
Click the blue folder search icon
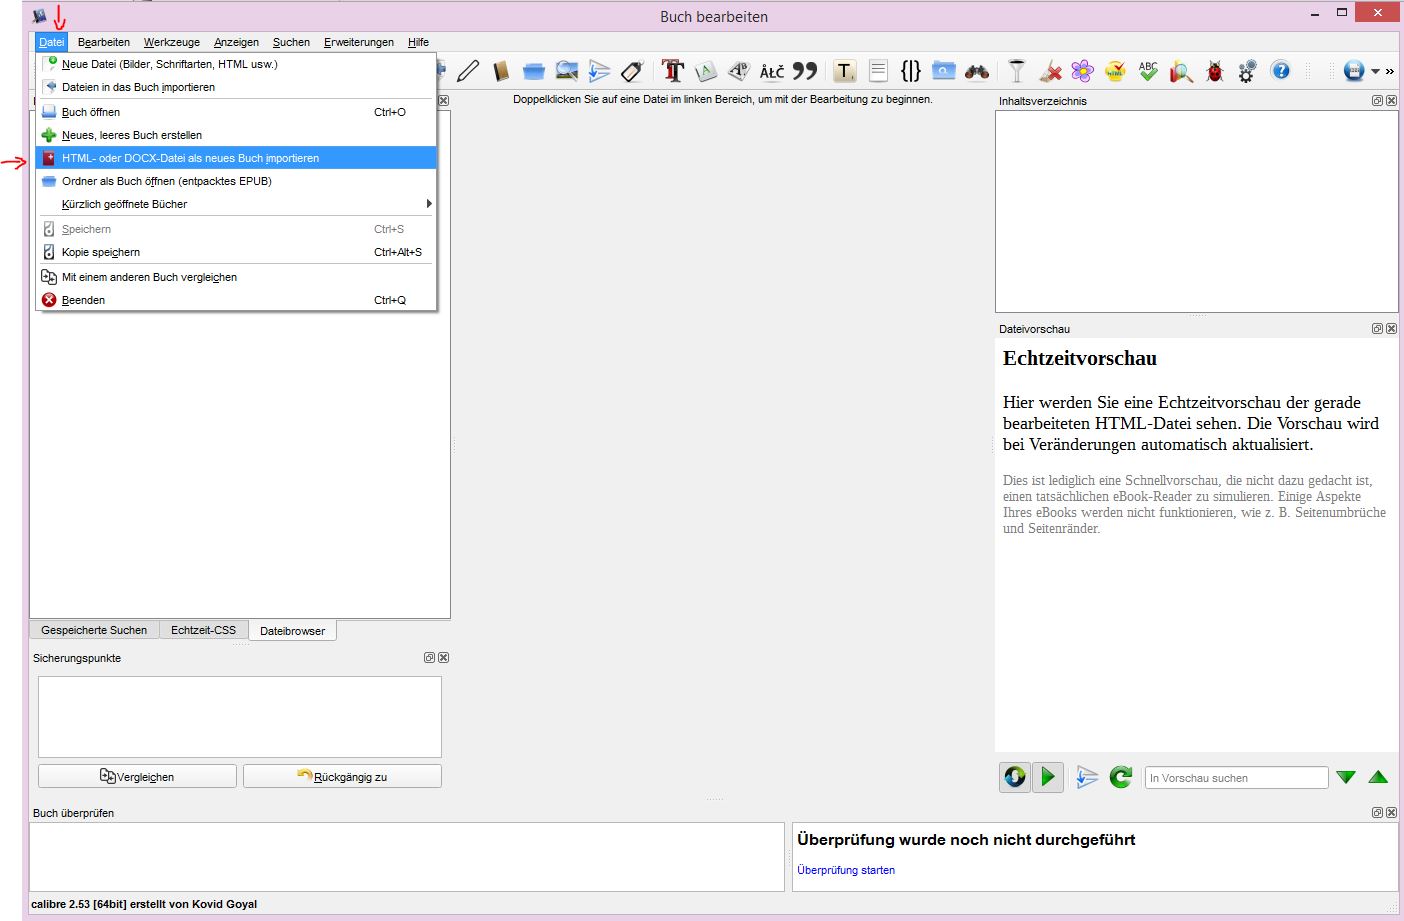[944, 71]
